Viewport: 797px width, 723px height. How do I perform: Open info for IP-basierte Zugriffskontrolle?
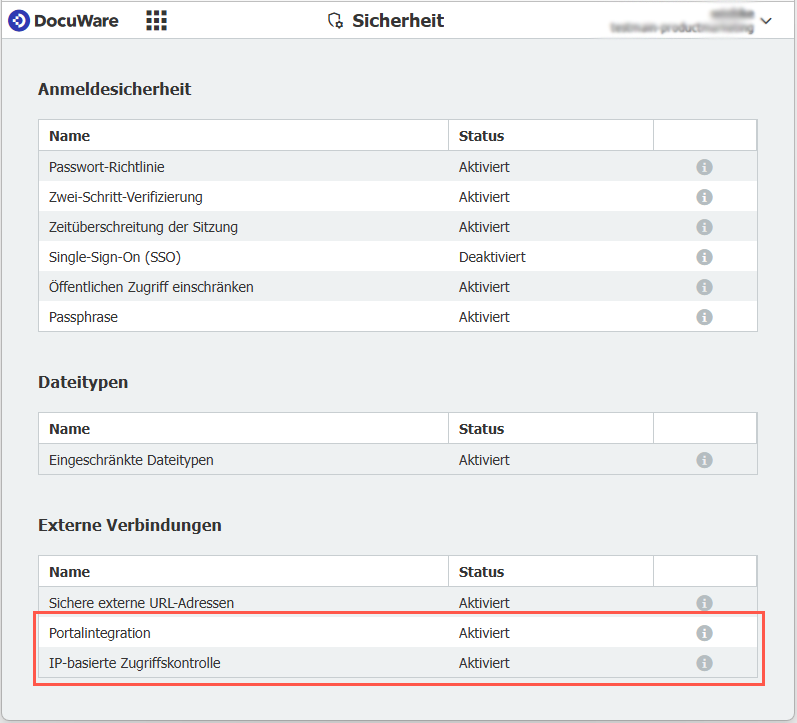pos(704,663)
